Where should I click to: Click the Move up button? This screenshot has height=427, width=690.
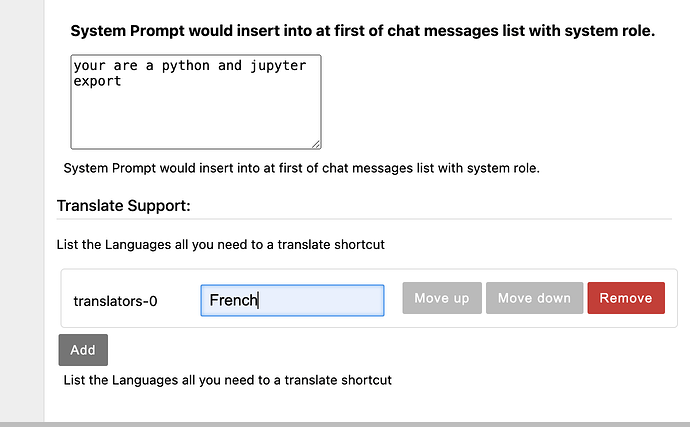pos(441,298)
